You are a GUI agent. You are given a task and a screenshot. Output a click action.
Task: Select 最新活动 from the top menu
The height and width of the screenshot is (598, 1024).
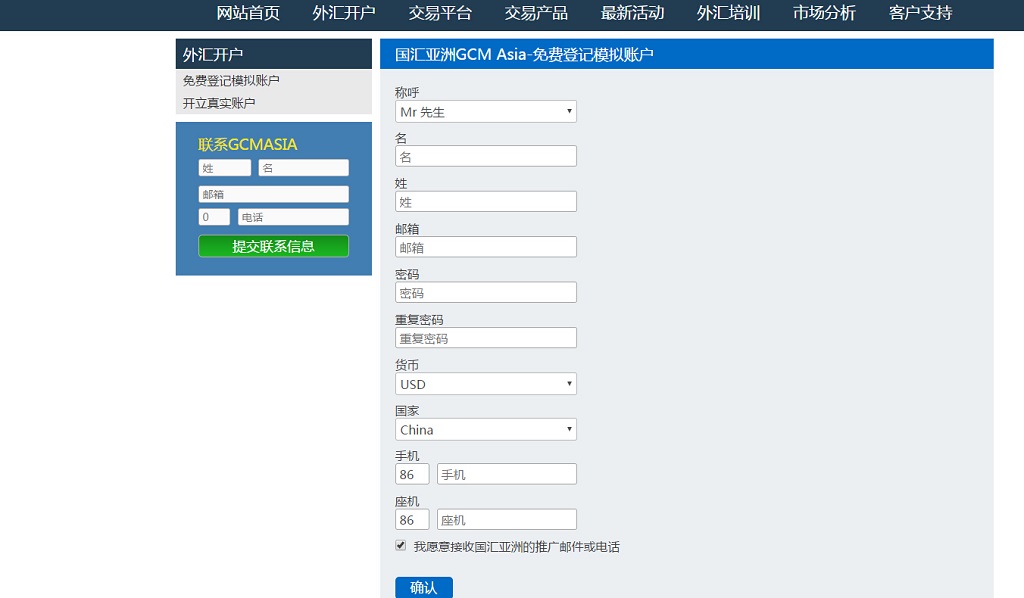point(632,13)
